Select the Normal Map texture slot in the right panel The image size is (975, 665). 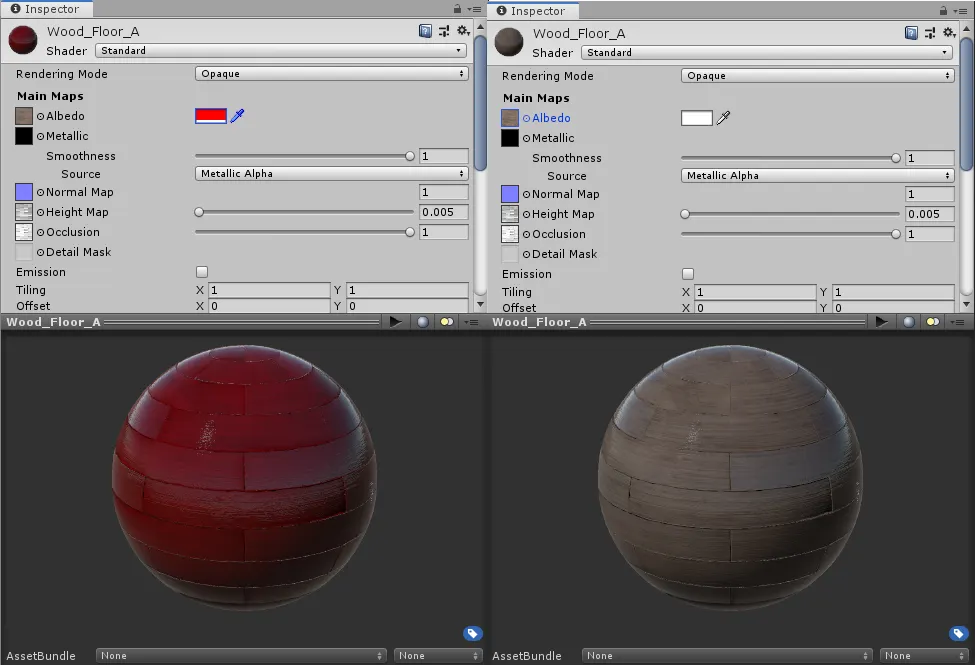[x=510, y=194]
